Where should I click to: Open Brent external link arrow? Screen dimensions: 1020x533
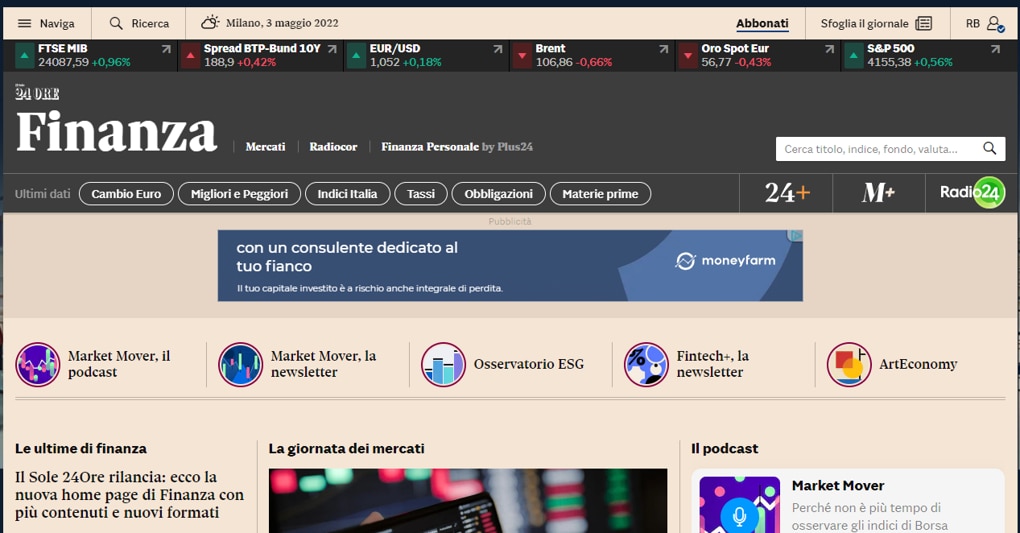(664, 49)
